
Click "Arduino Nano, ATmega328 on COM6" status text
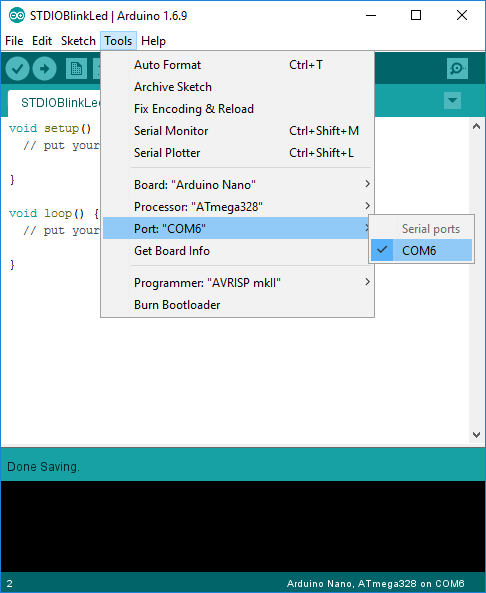click(375, 584)
